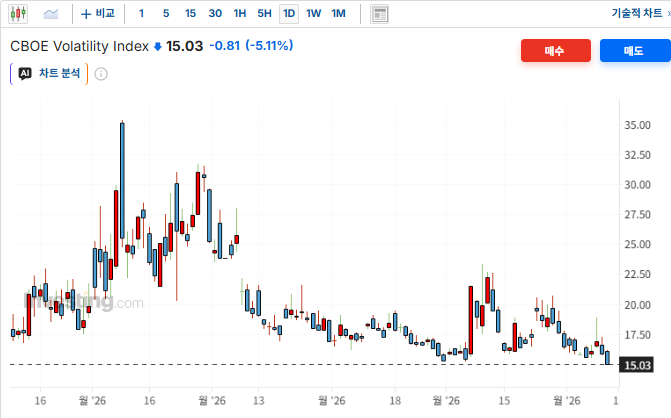Open AI chart analysis (차트 분석)
Viewport: 671px width, 418px height.
[49, 74]
